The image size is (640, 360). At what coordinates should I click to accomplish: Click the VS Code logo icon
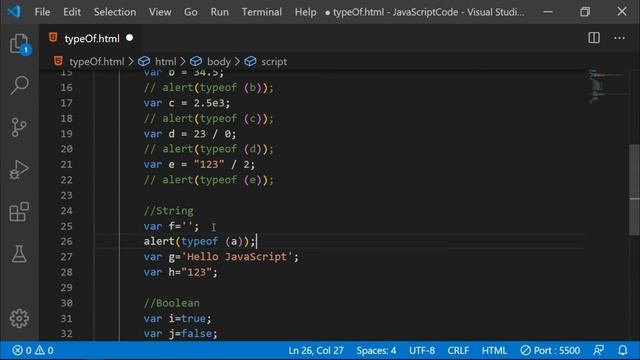[14, 11]
